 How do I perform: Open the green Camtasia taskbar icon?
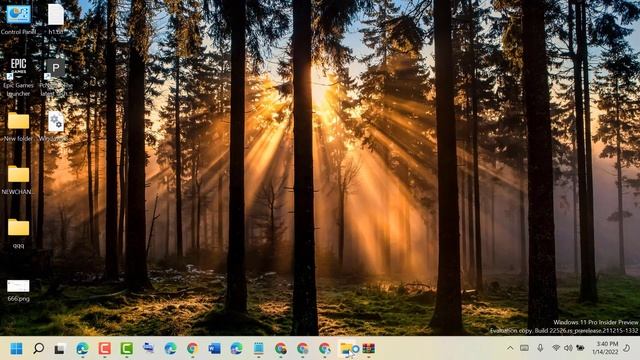point(127,349)
